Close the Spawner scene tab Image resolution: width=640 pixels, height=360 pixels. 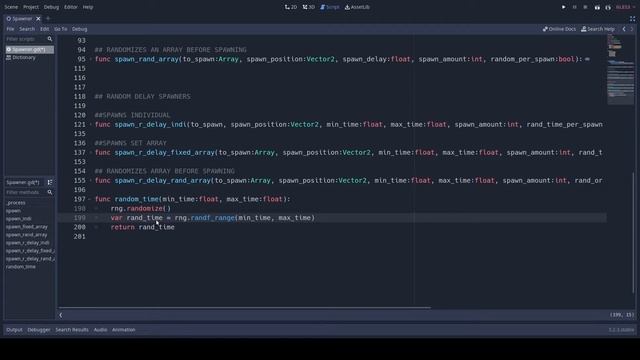tap(38, 19)
